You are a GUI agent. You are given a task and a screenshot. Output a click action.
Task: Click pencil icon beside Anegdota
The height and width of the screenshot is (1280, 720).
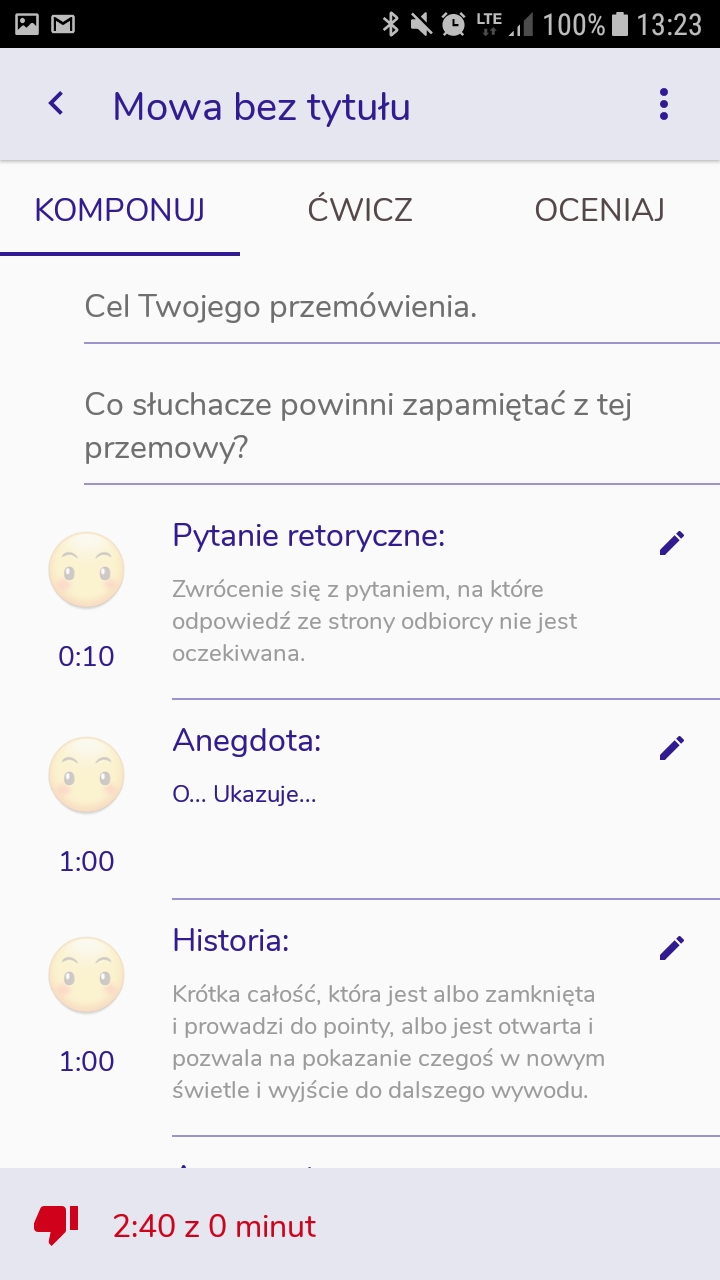[x=672, y=748]
